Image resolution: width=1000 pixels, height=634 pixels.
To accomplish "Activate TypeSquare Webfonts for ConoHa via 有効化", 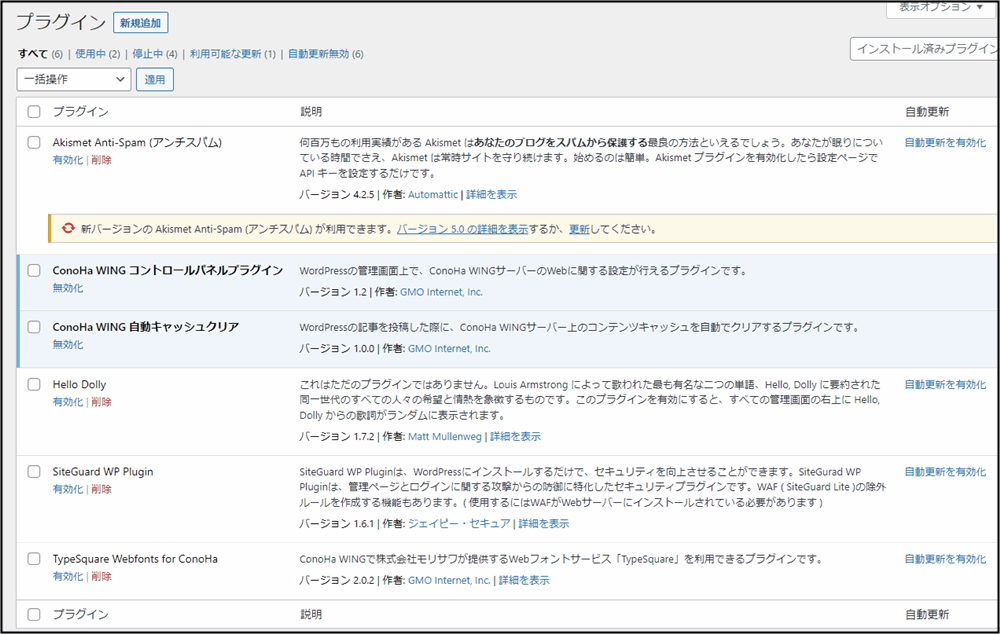I will tap(68, 577).
